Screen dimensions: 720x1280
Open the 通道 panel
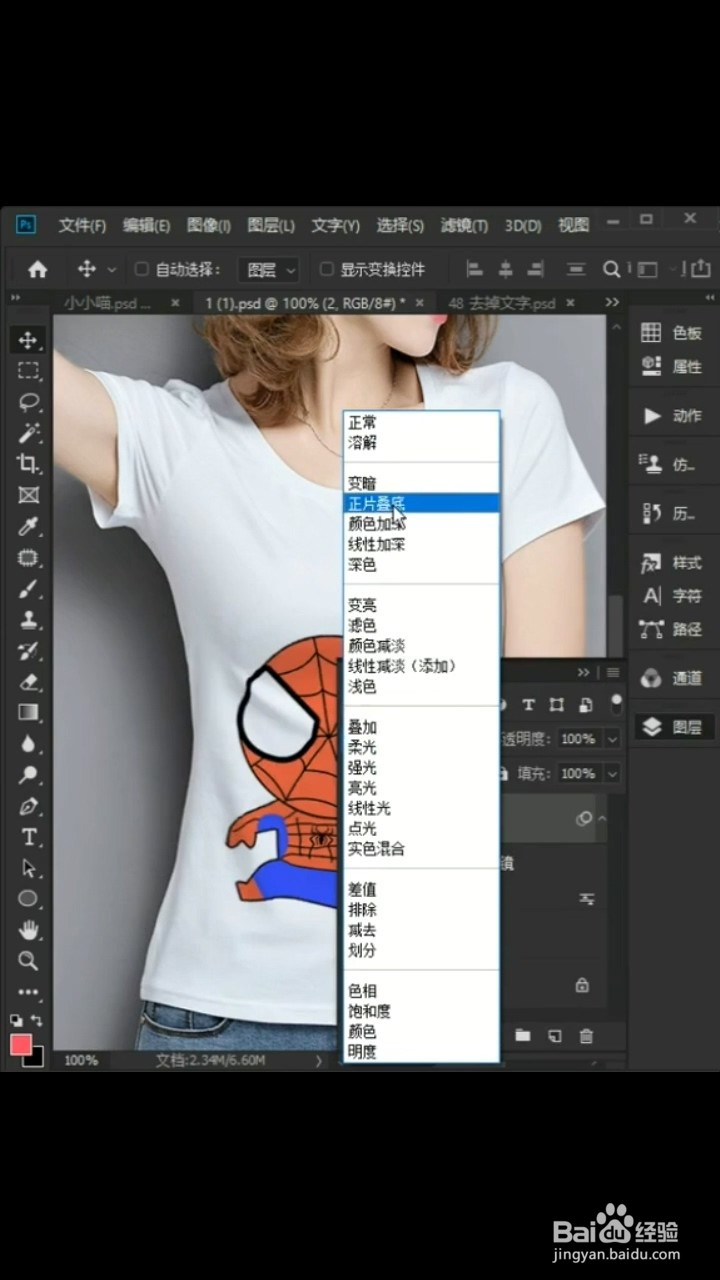coord(672,678)
